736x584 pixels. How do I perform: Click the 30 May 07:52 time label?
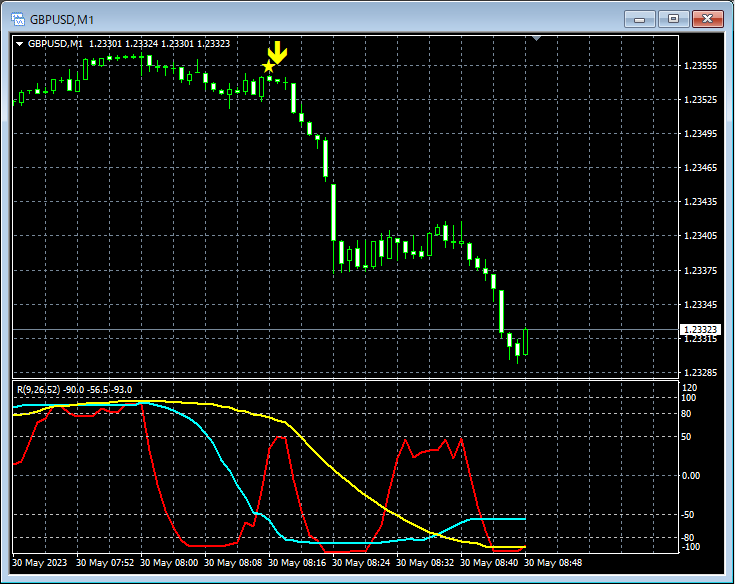(105, 562)
